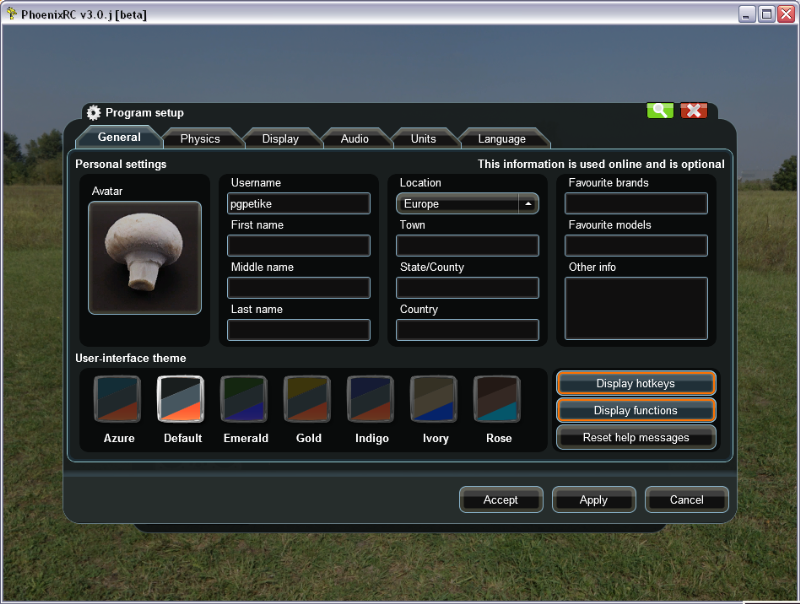Screen dimensions: 800x604
Task: Click inside the Username field
Action: click(298, 204)
